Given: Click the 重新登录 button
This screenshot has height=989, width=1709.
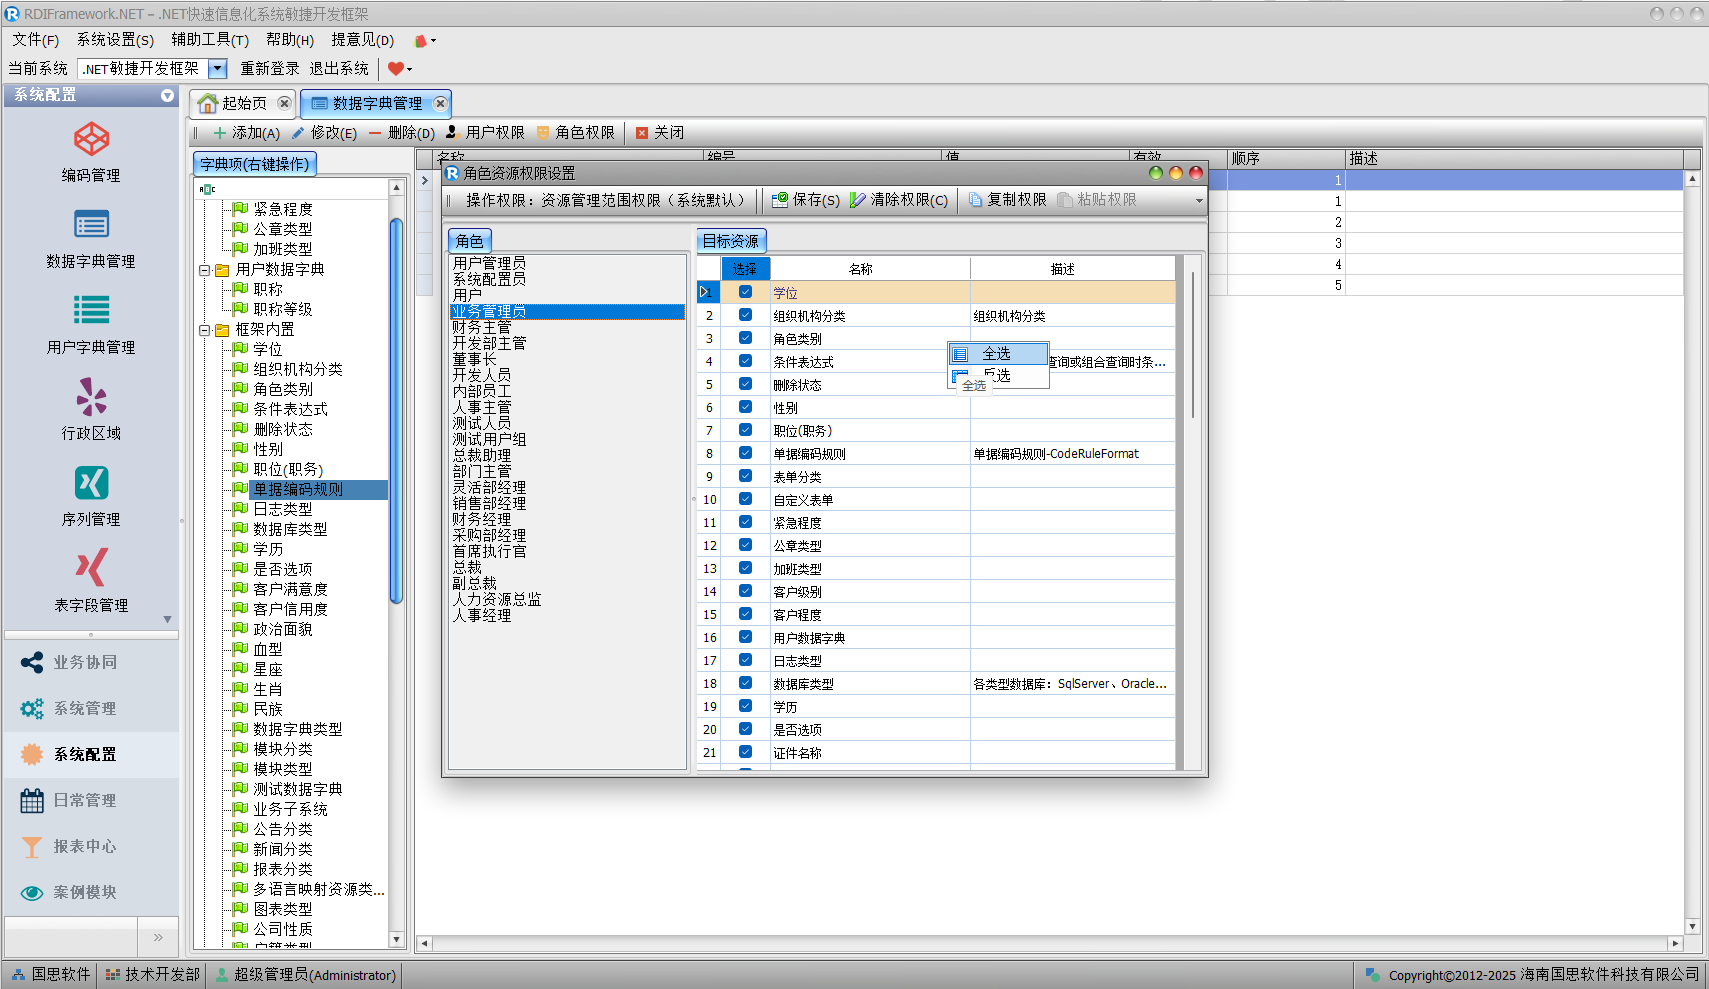Looking at the screenshot, I should tap(269, 69).
